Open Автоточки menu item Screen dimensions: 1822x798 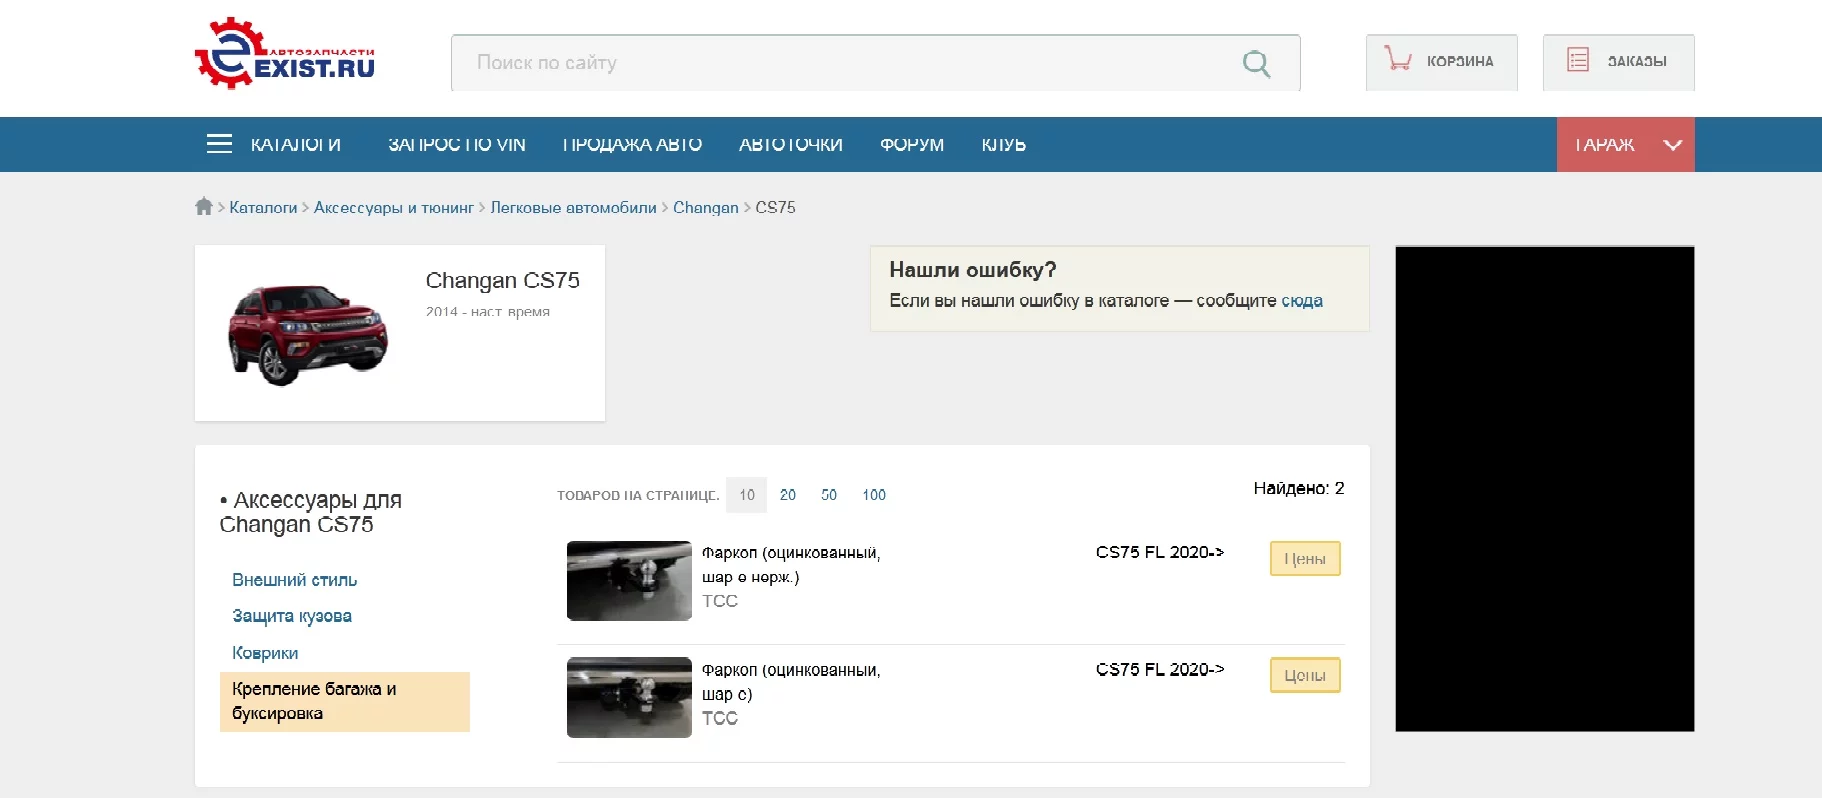click(x=791, y=145)
